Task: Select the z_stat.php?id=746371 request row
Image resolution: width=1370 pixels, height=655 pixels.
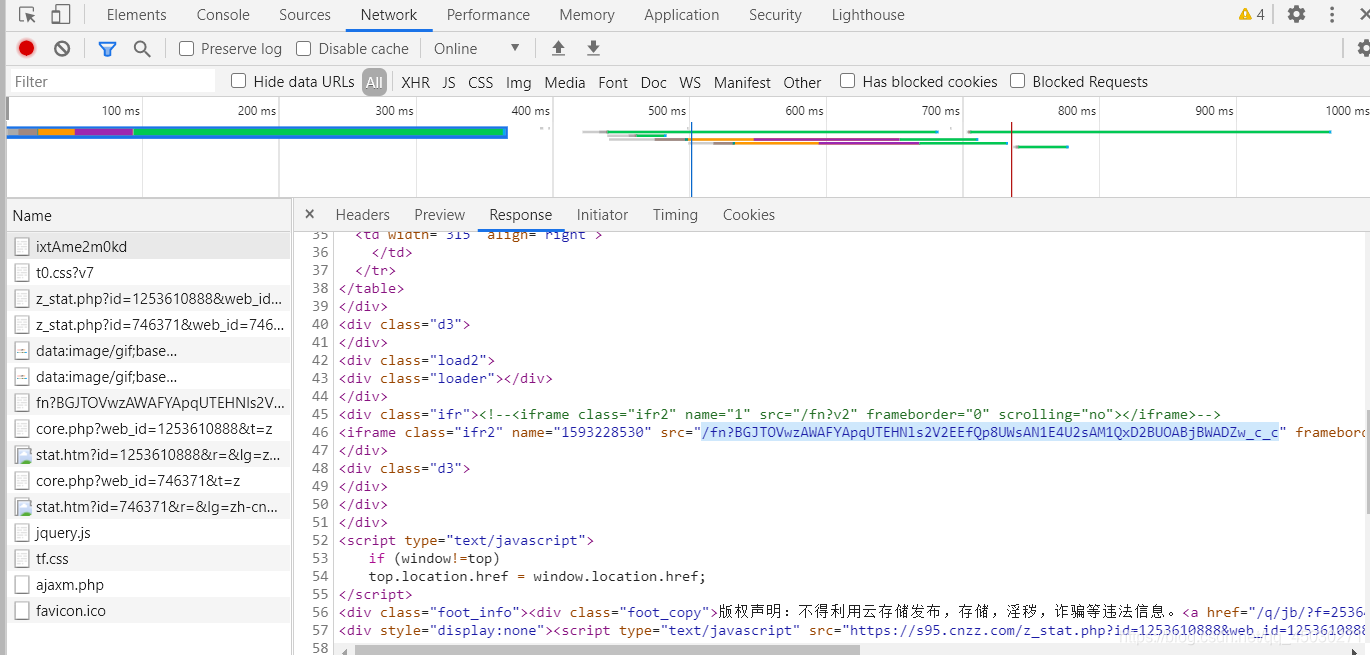Action: [x=148, y=325]
